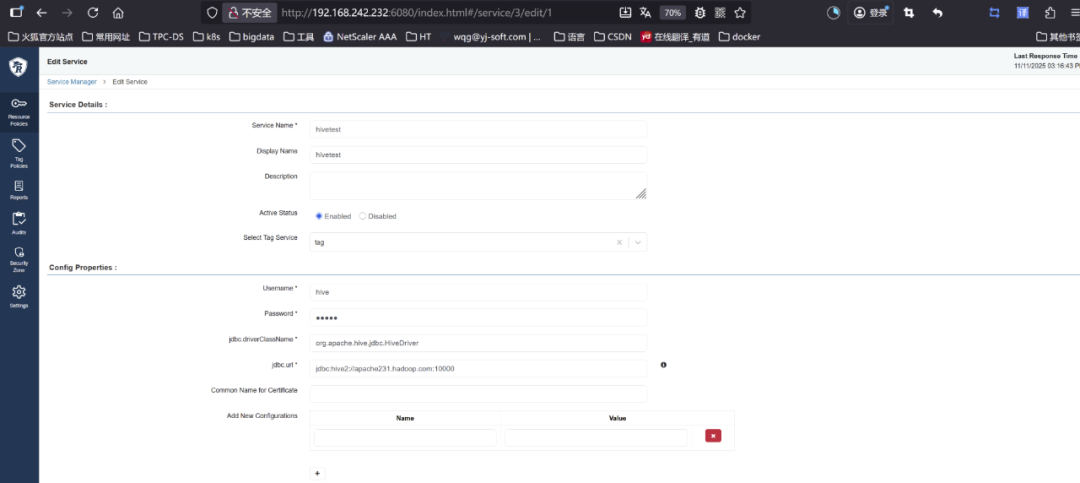Click the undo arrow toolbar icon
The image size is (1080, 483).
(x=937, y=12)
